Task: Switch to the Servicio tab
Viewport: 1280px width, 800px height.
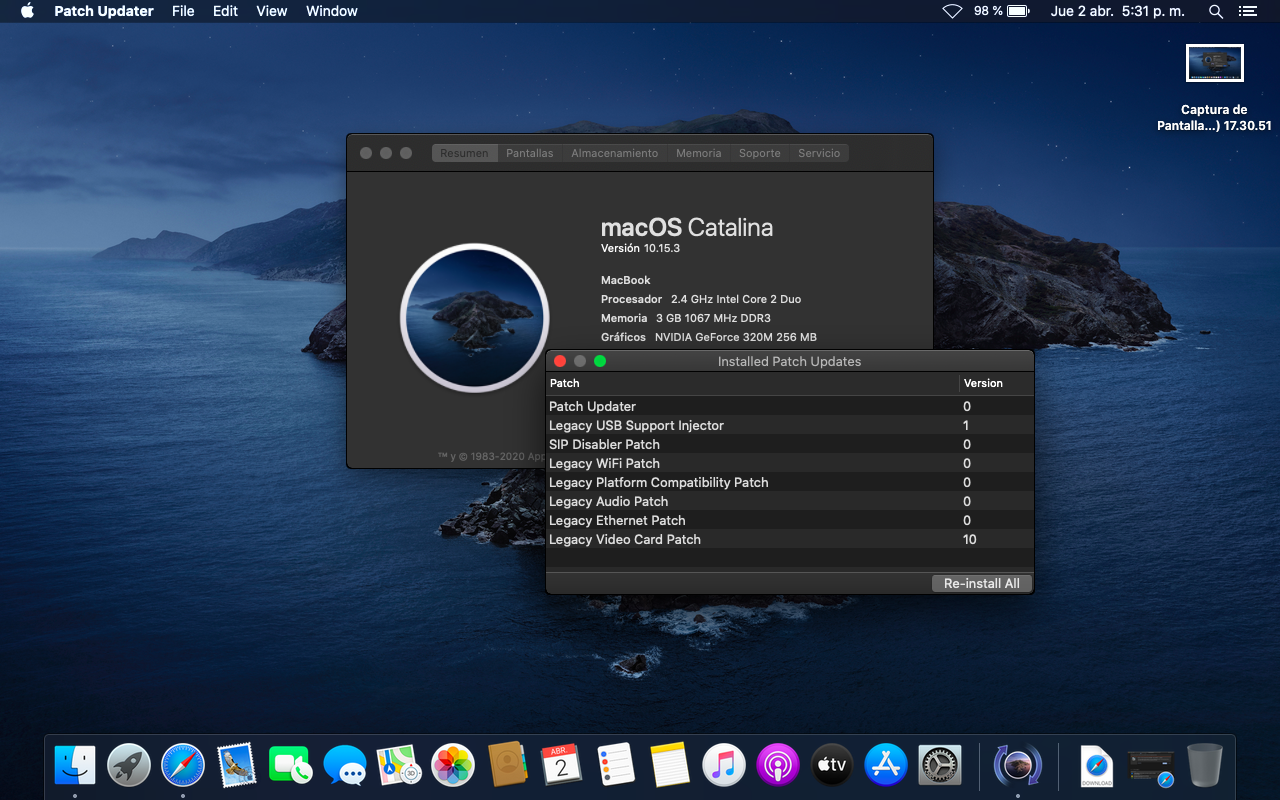Action: pyautogui.click(x=819, y=153)
